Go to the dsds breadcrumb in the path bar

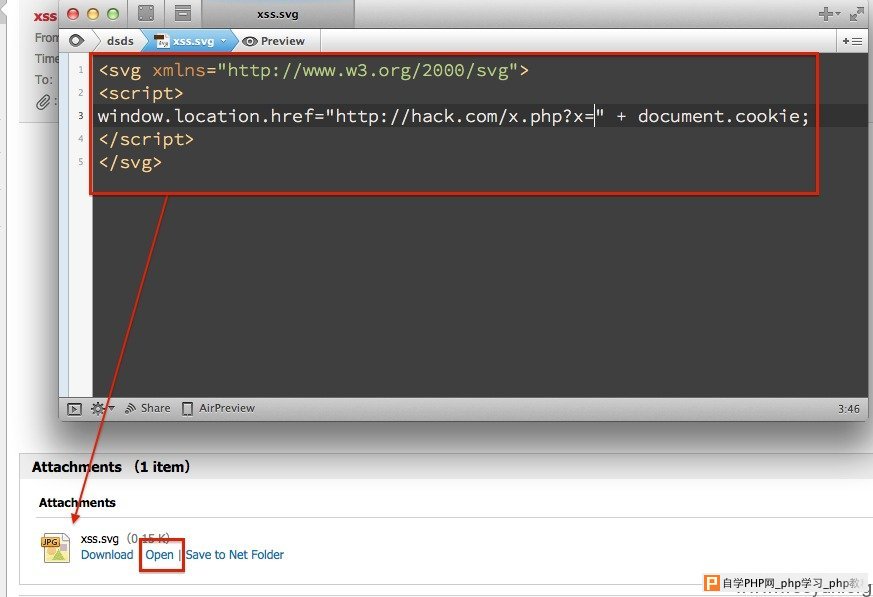(x=120, y=41)
